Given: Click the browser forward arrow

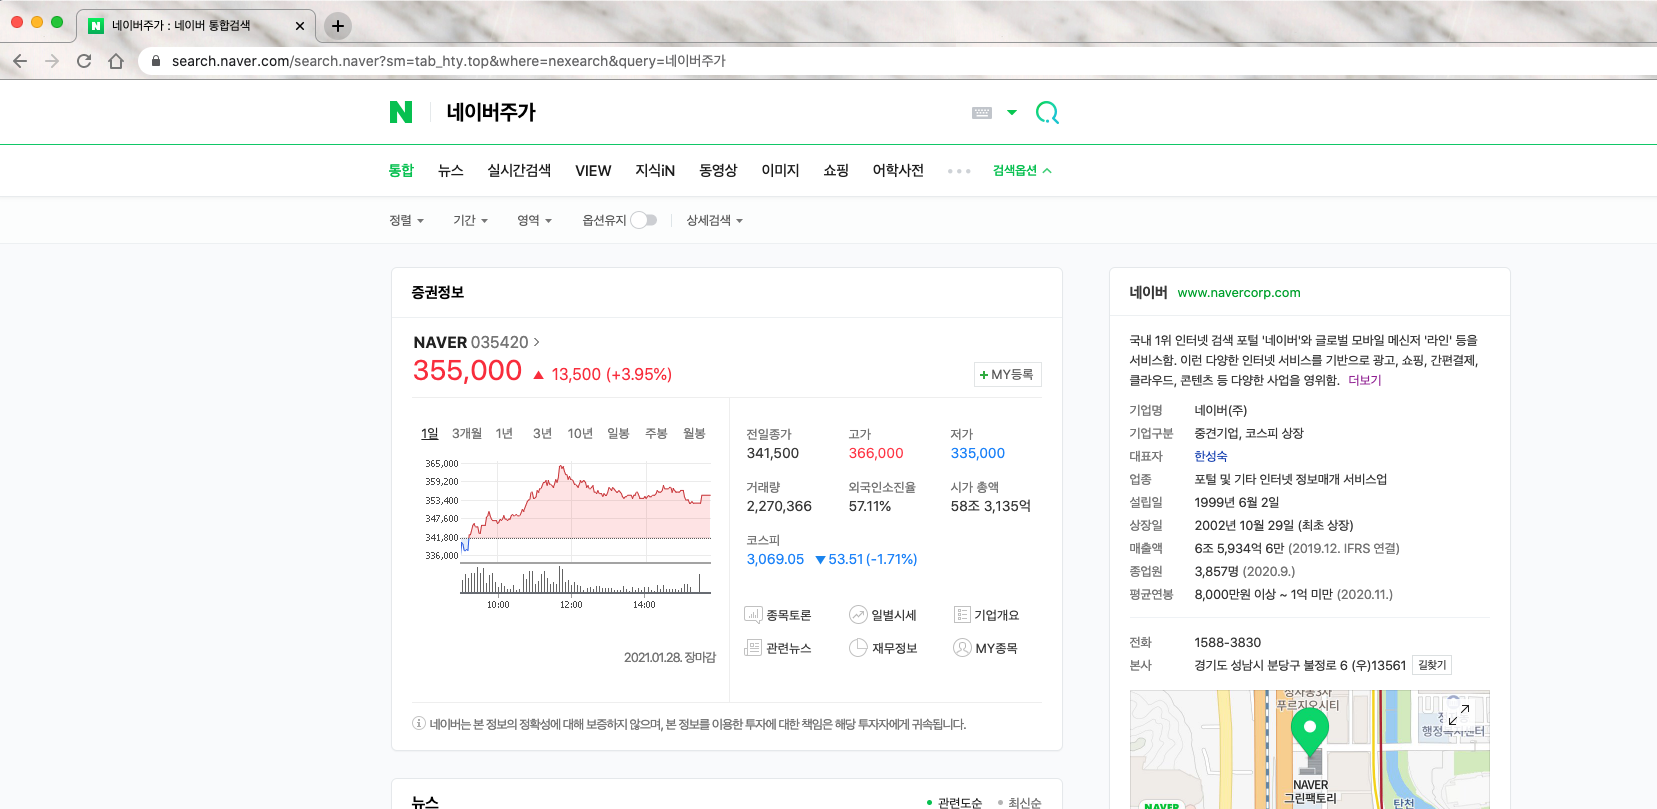Looking at the screenshot, I should (52, 61).
